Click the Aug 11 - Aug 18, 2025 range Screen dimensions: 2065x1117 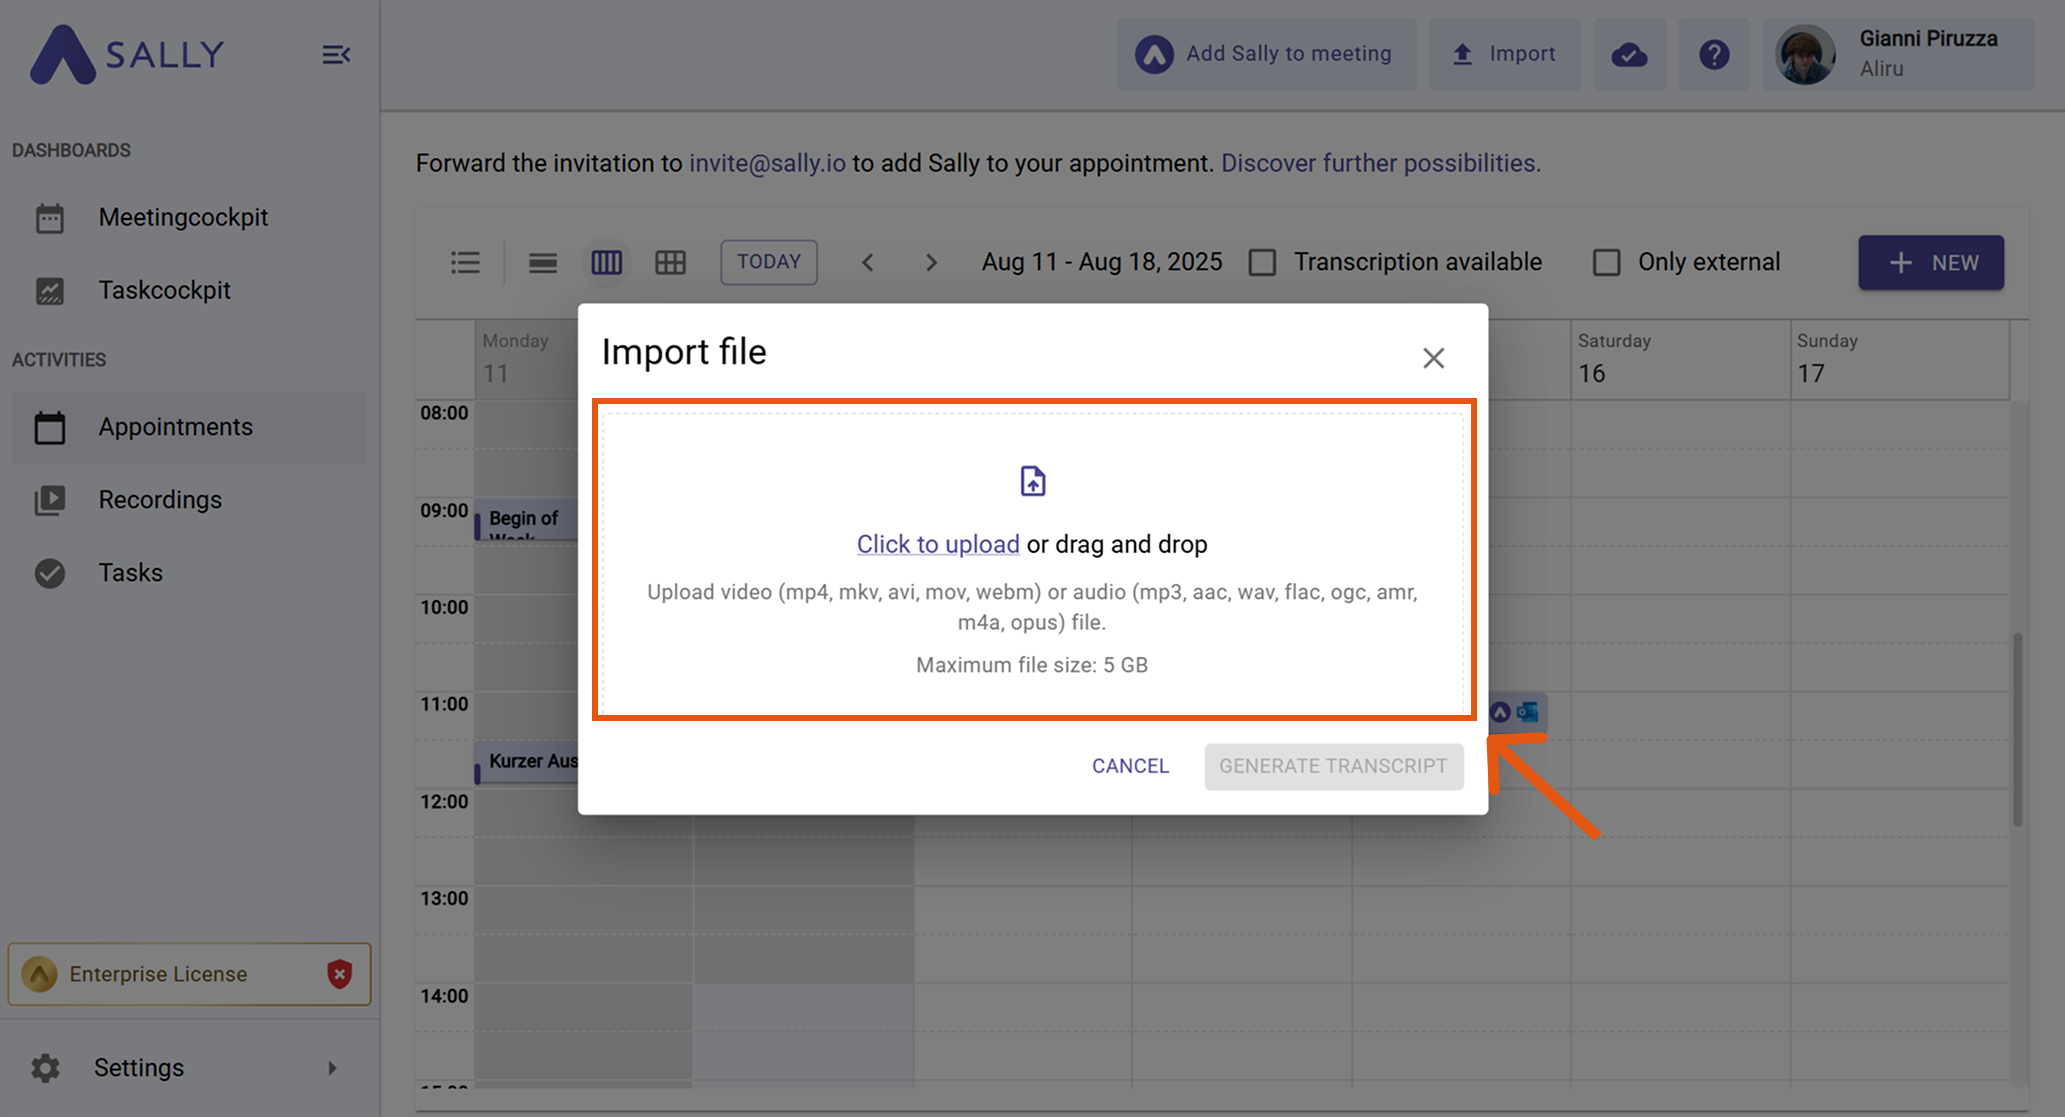point(1102,262)
